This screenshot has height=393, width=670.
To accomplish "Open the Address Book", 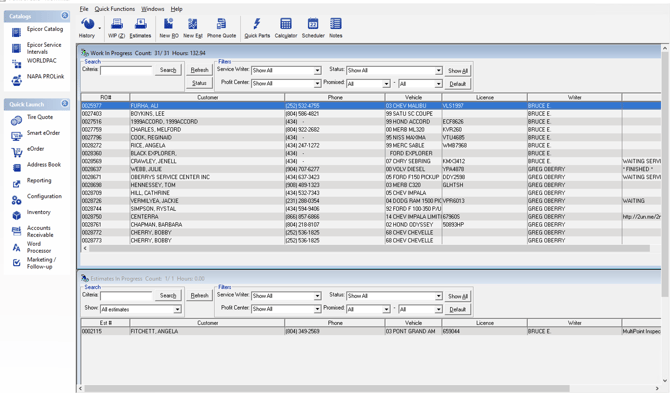I will pyautogui.click(x=37, y=166).
